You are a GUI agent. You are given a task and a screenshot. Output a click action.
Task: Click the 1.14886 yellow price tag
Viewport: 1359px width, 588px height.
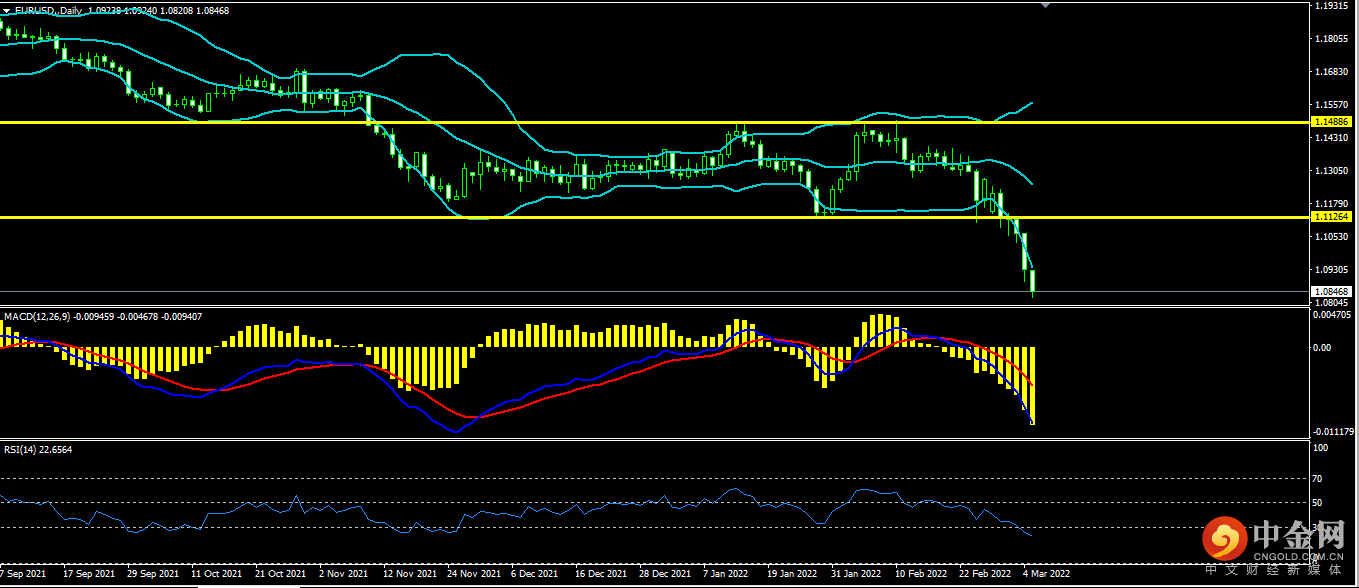coord(1333,122)
